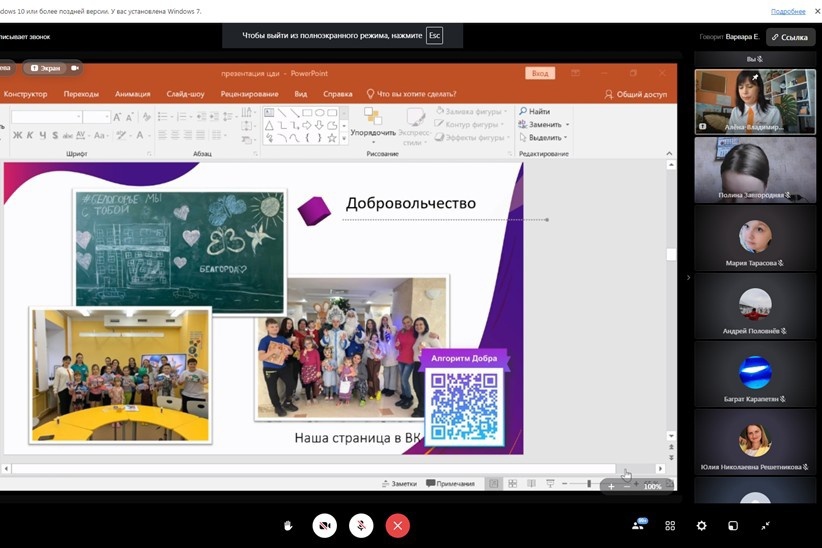Click Что вы хотите сделать search field
822x548 pixels.
pyautogui.click(x=411, y=94)
